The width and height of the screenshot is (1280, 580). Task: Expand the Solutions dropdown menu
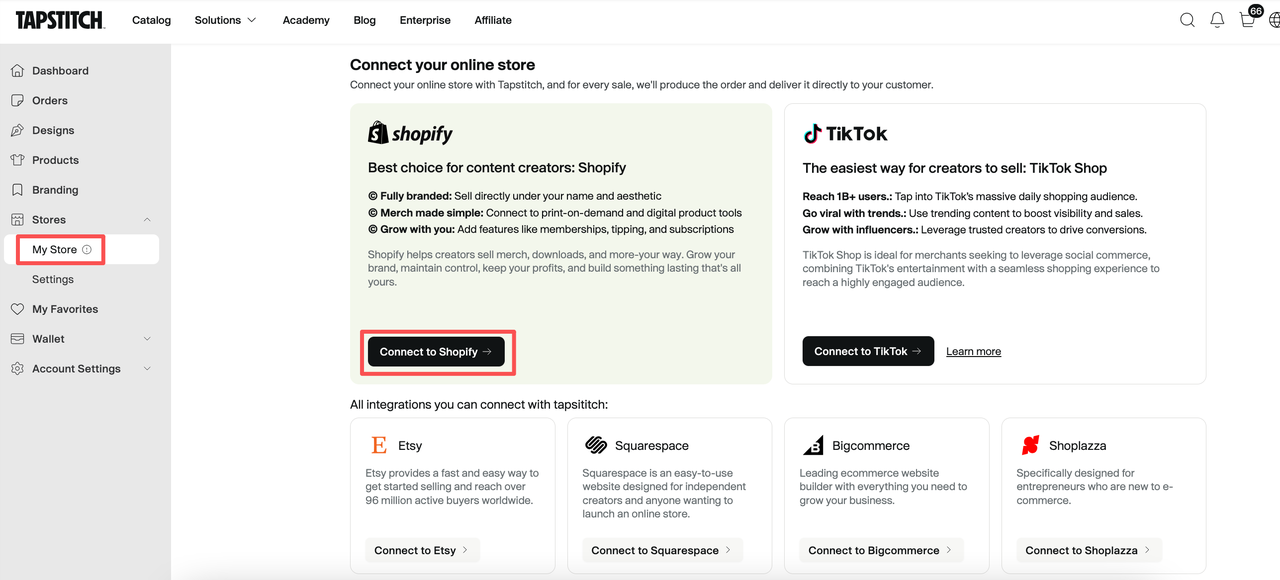point(225,20)
